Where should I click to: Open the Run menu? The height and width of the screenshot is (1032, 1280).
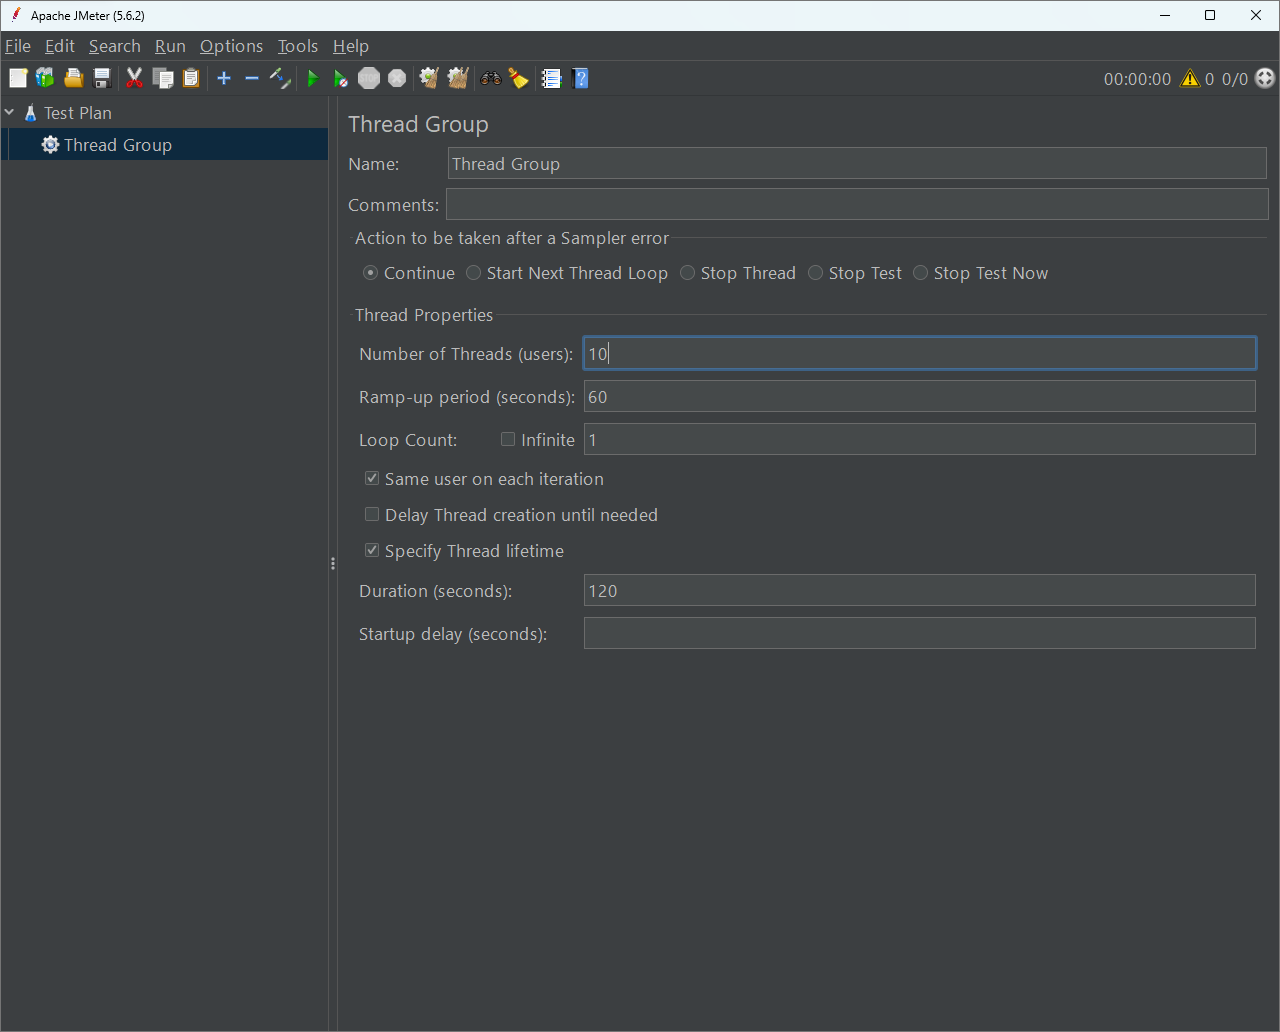click(170, 46)
